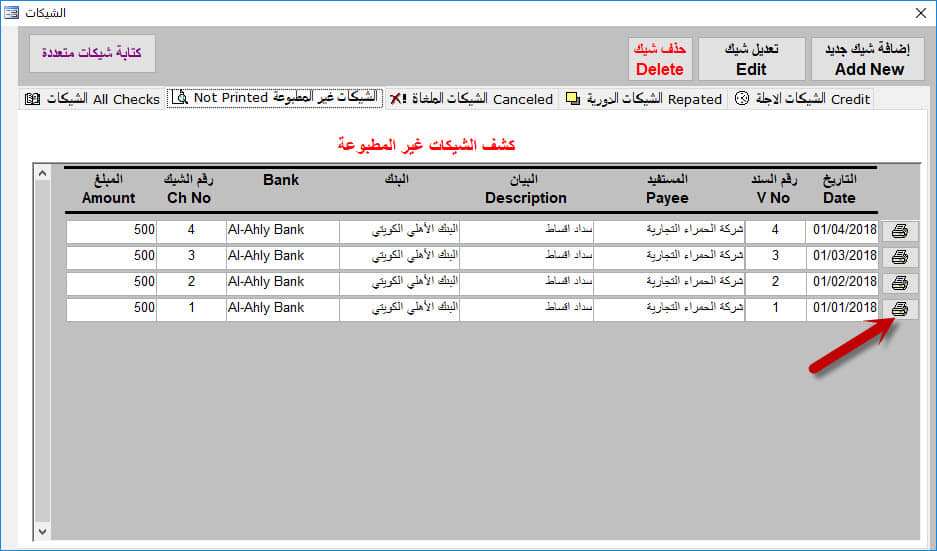This screenshot has width=937, height=551.
Task: Click the red Delete check button
Action: [660, 59]
